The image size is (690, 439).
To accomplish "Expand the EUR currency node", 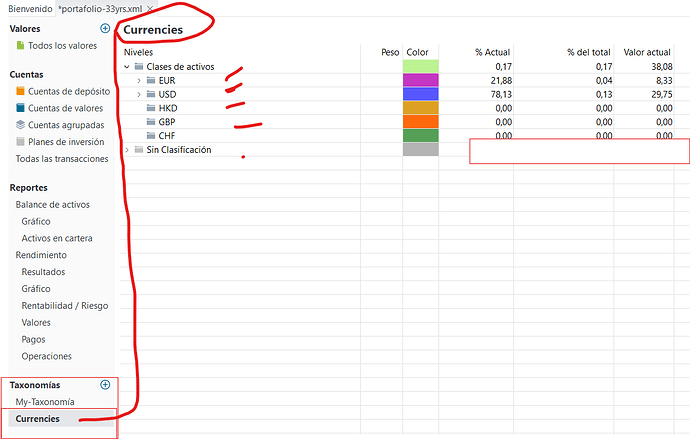I will click(x=139, y=81).
